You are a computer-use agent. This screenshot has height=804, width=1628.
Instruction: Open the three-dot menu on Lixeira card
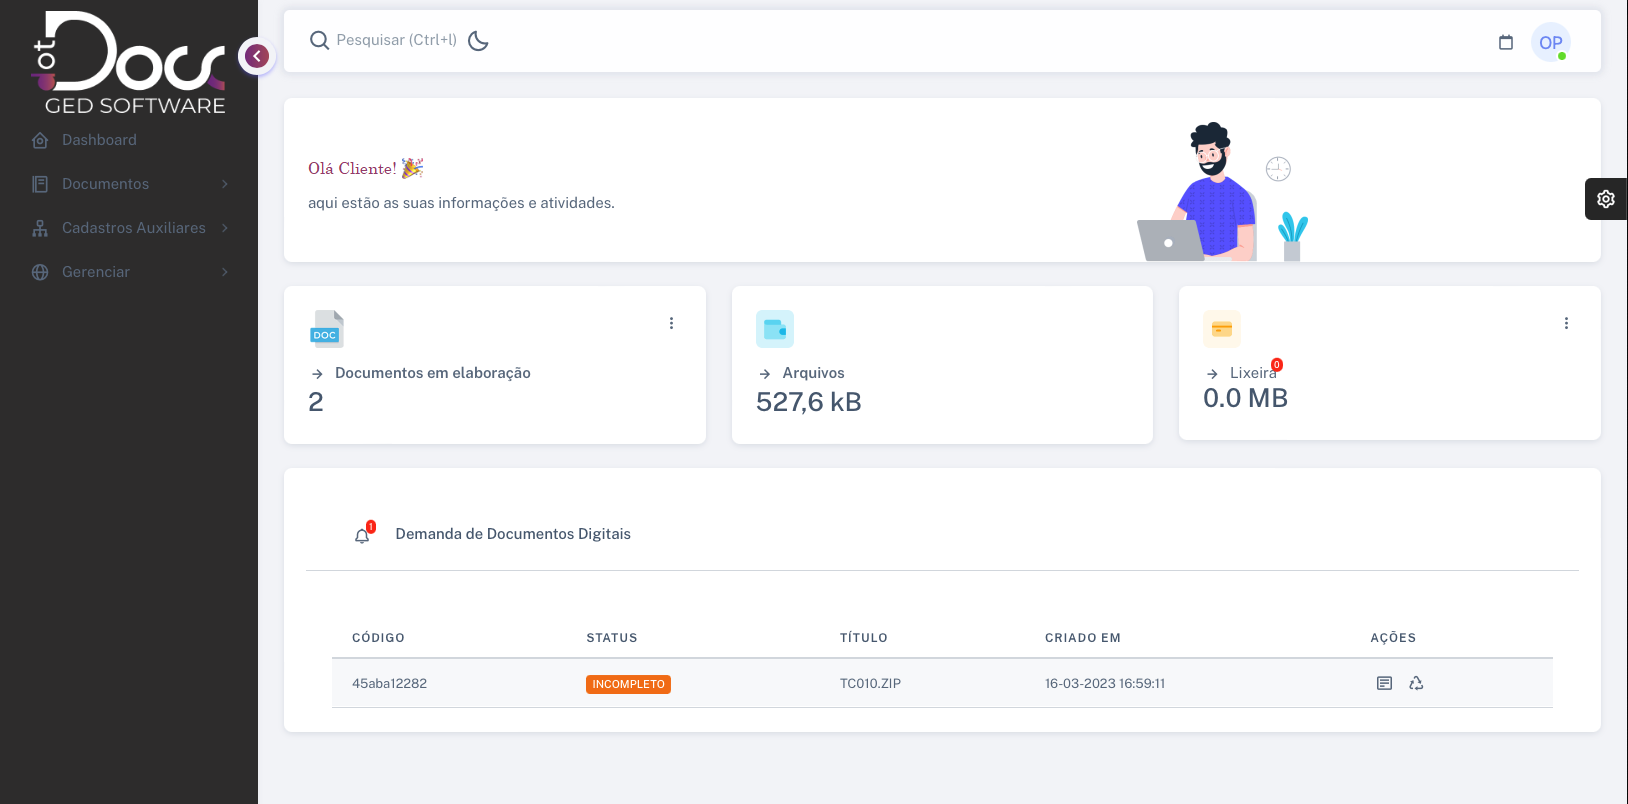click(1566, 323)
